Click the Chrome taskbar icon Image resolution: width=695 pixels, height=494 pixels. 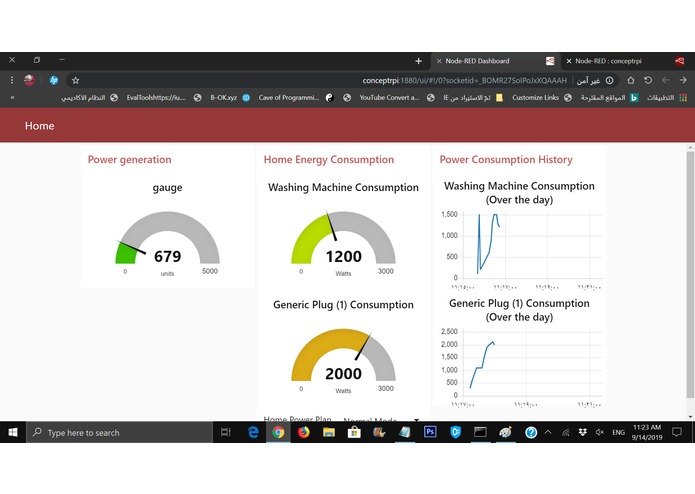278,432
